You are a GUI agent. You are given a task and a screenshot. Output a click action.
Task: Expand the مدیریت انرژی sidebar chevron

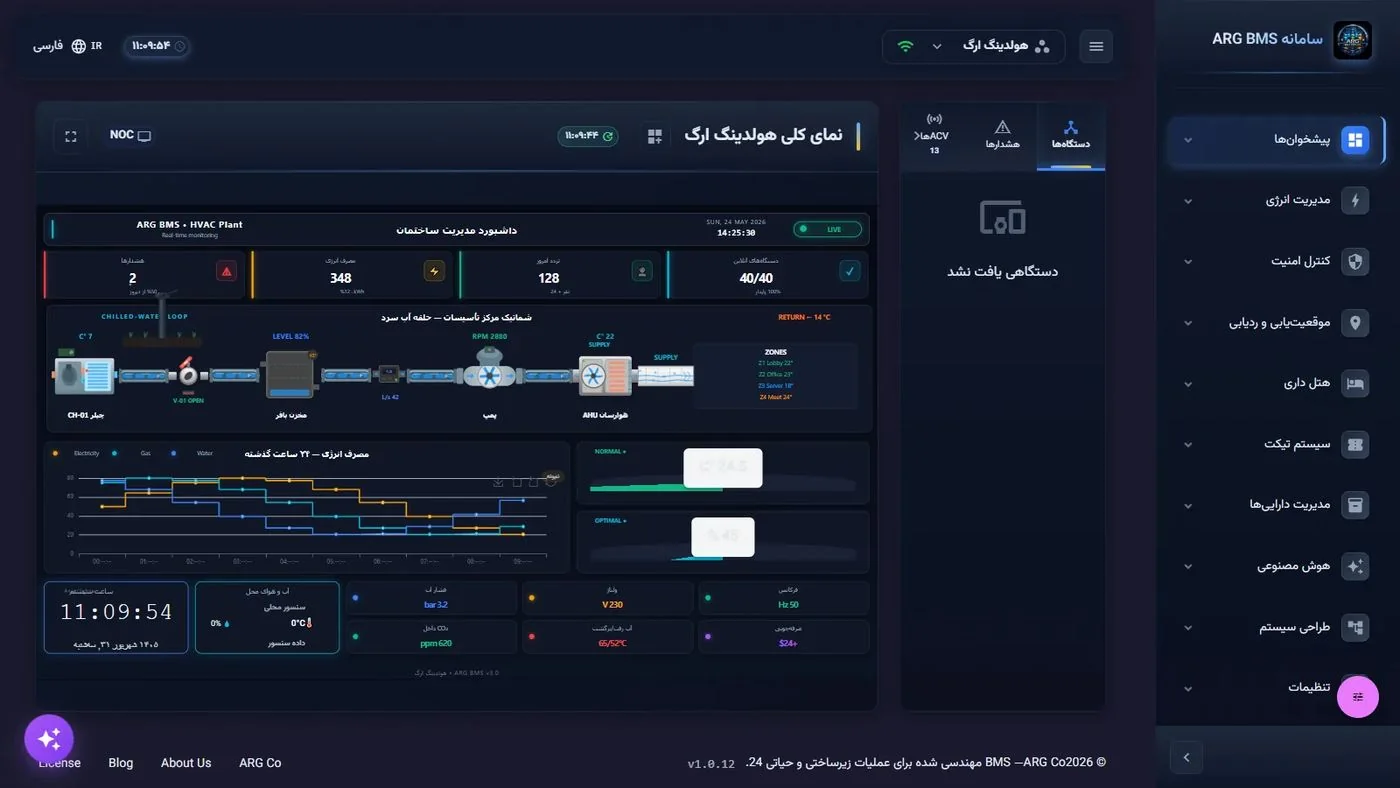pos(1188,201)
